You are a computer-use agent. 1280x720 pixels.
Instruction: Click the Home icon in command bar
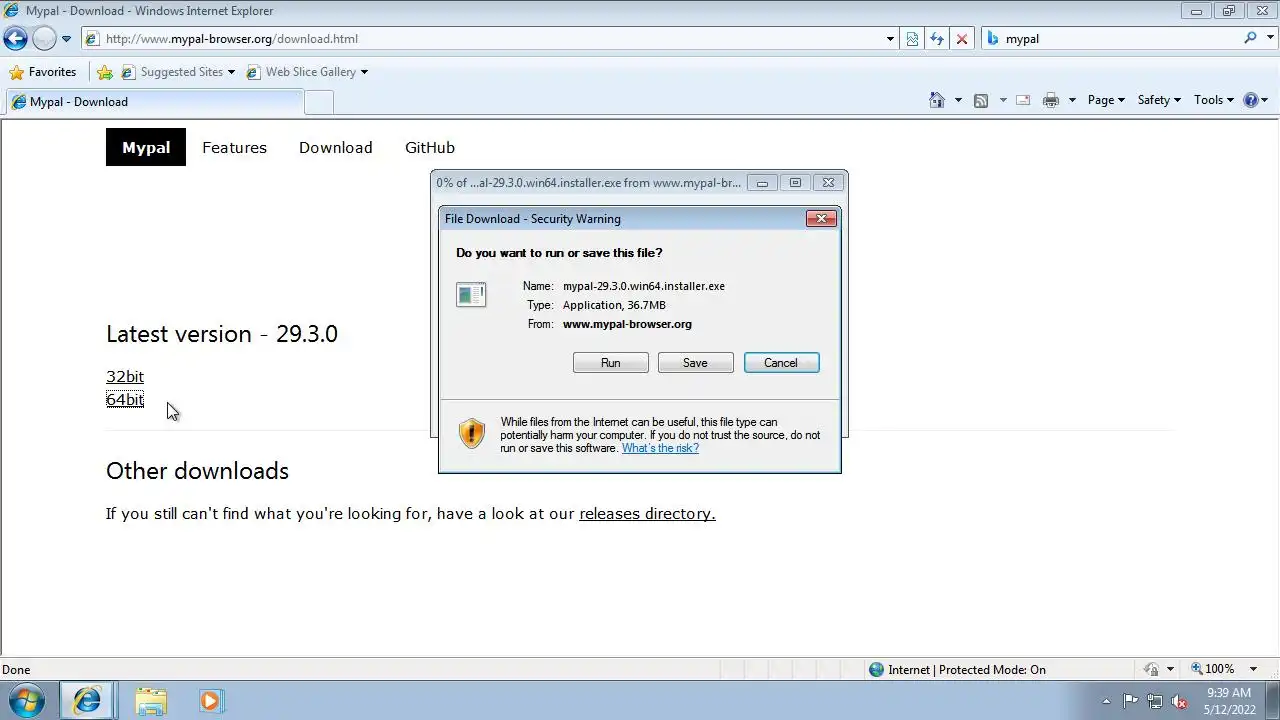[937, 100]
